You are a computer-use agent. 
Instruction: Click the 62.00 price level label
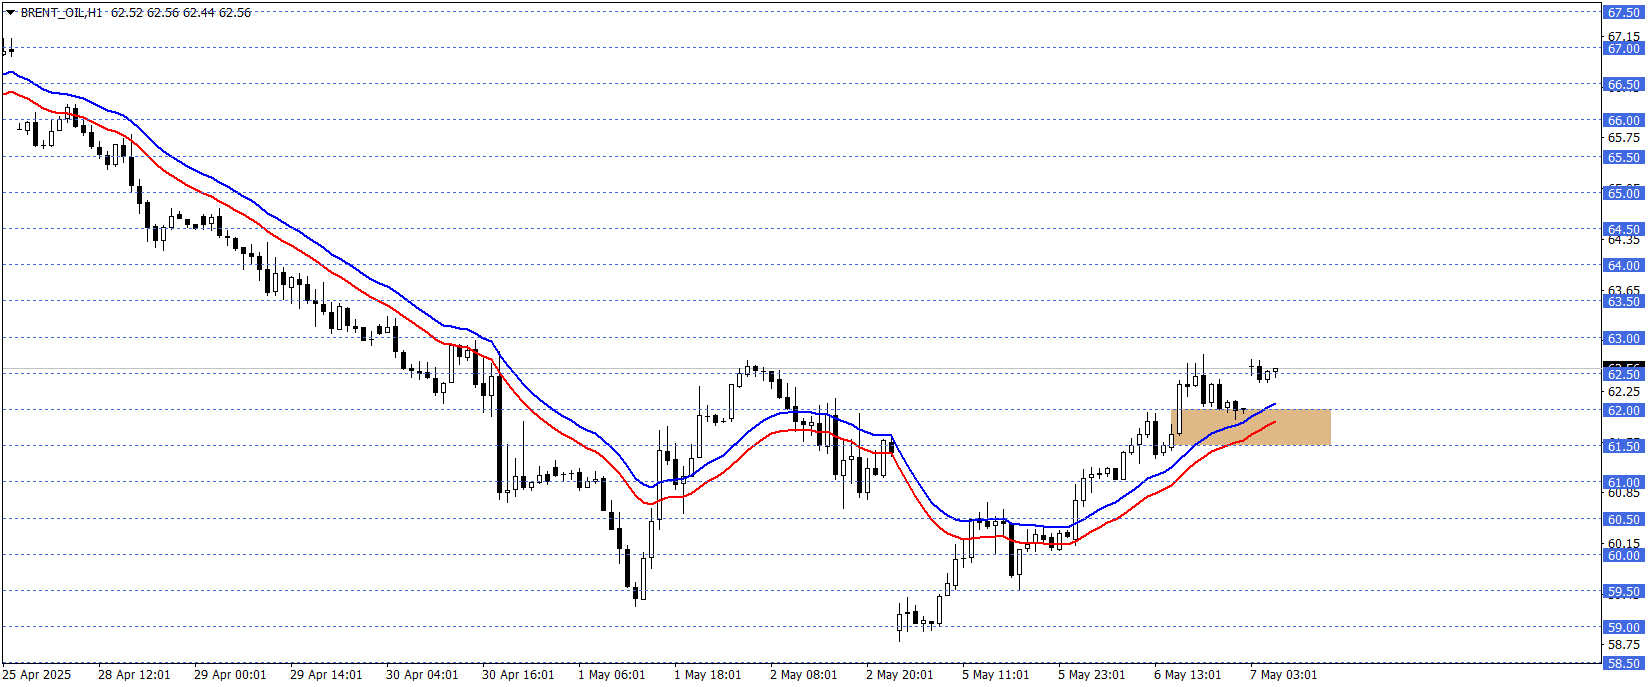pyautogui.click(x=1623, y=410)
